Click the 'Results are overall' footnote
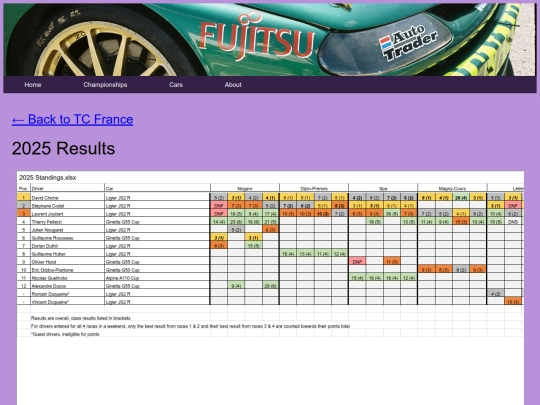540x405 pixels. 81,318
